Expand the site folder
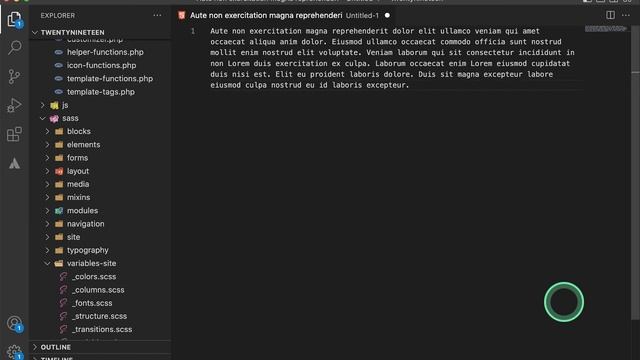The image size is (640, 360). tap(48, 237)
